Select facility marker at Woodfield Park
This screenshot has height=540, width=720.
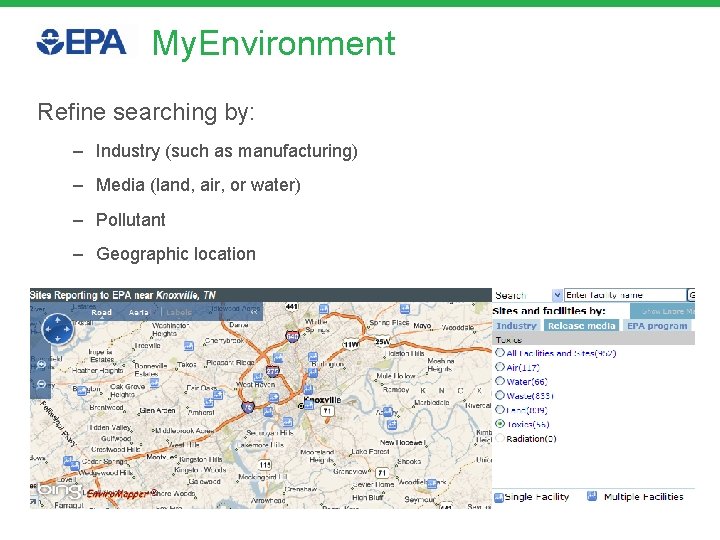[x=432, y=483]
